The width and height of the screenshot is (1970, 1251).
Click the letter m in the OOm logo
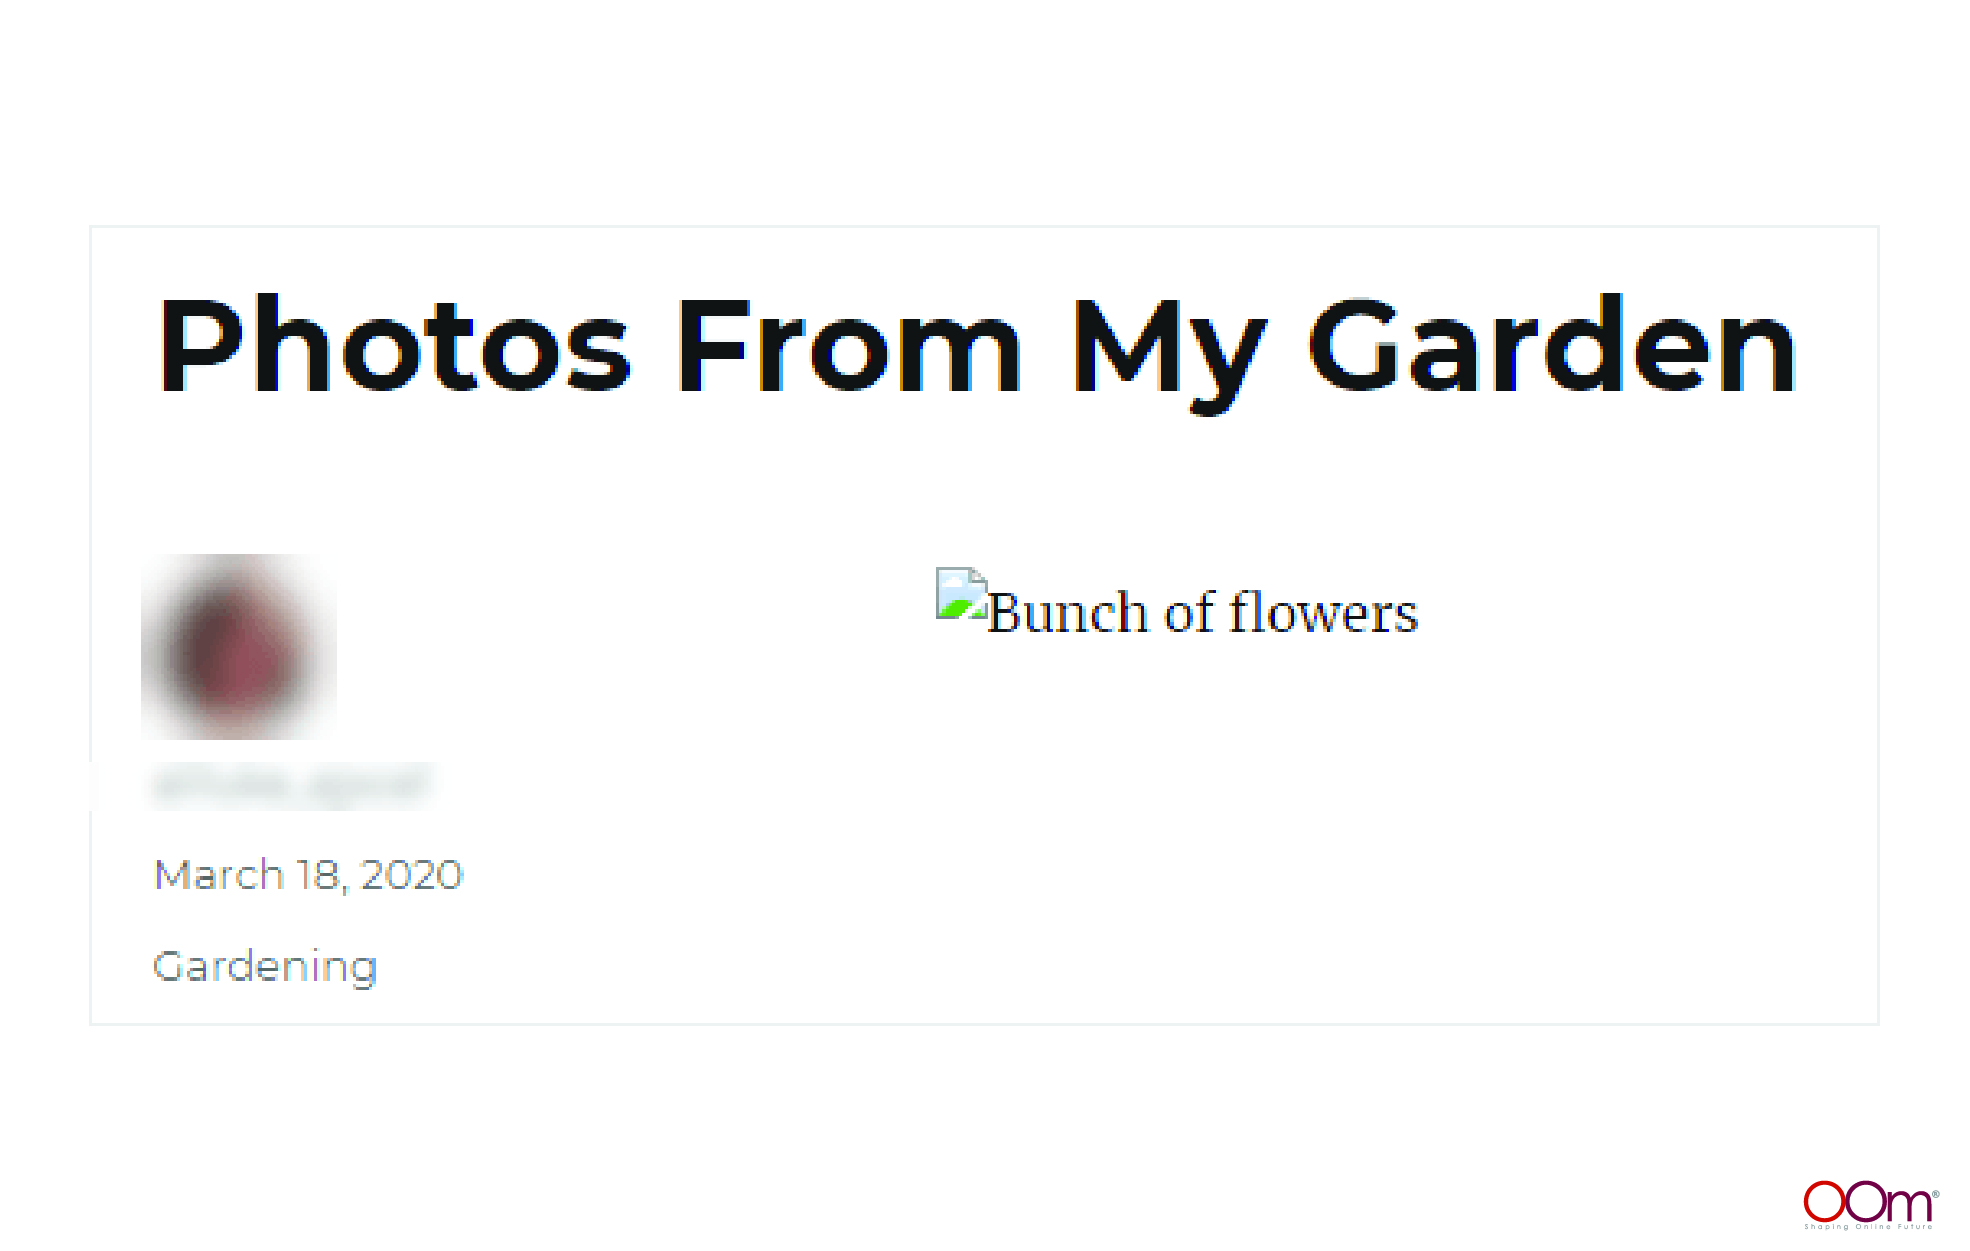[1909, 1205]
